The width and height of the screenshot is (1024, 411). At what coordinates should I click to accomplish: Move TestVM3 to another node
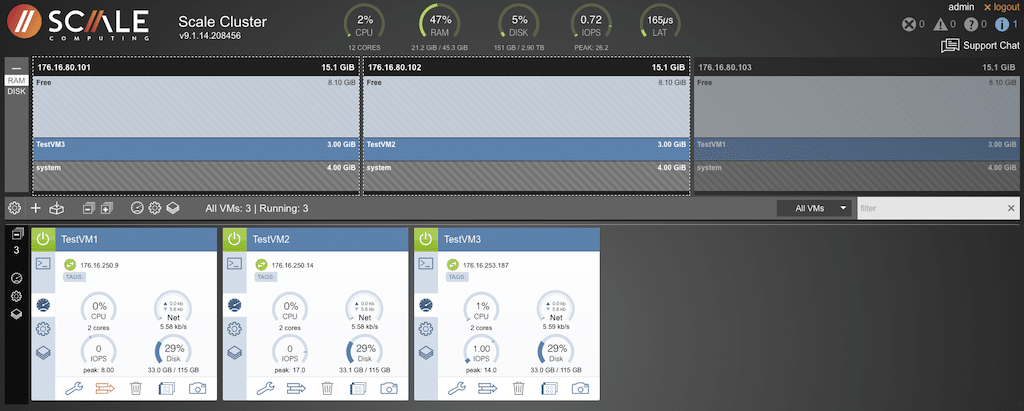click(x=487, y=389)
